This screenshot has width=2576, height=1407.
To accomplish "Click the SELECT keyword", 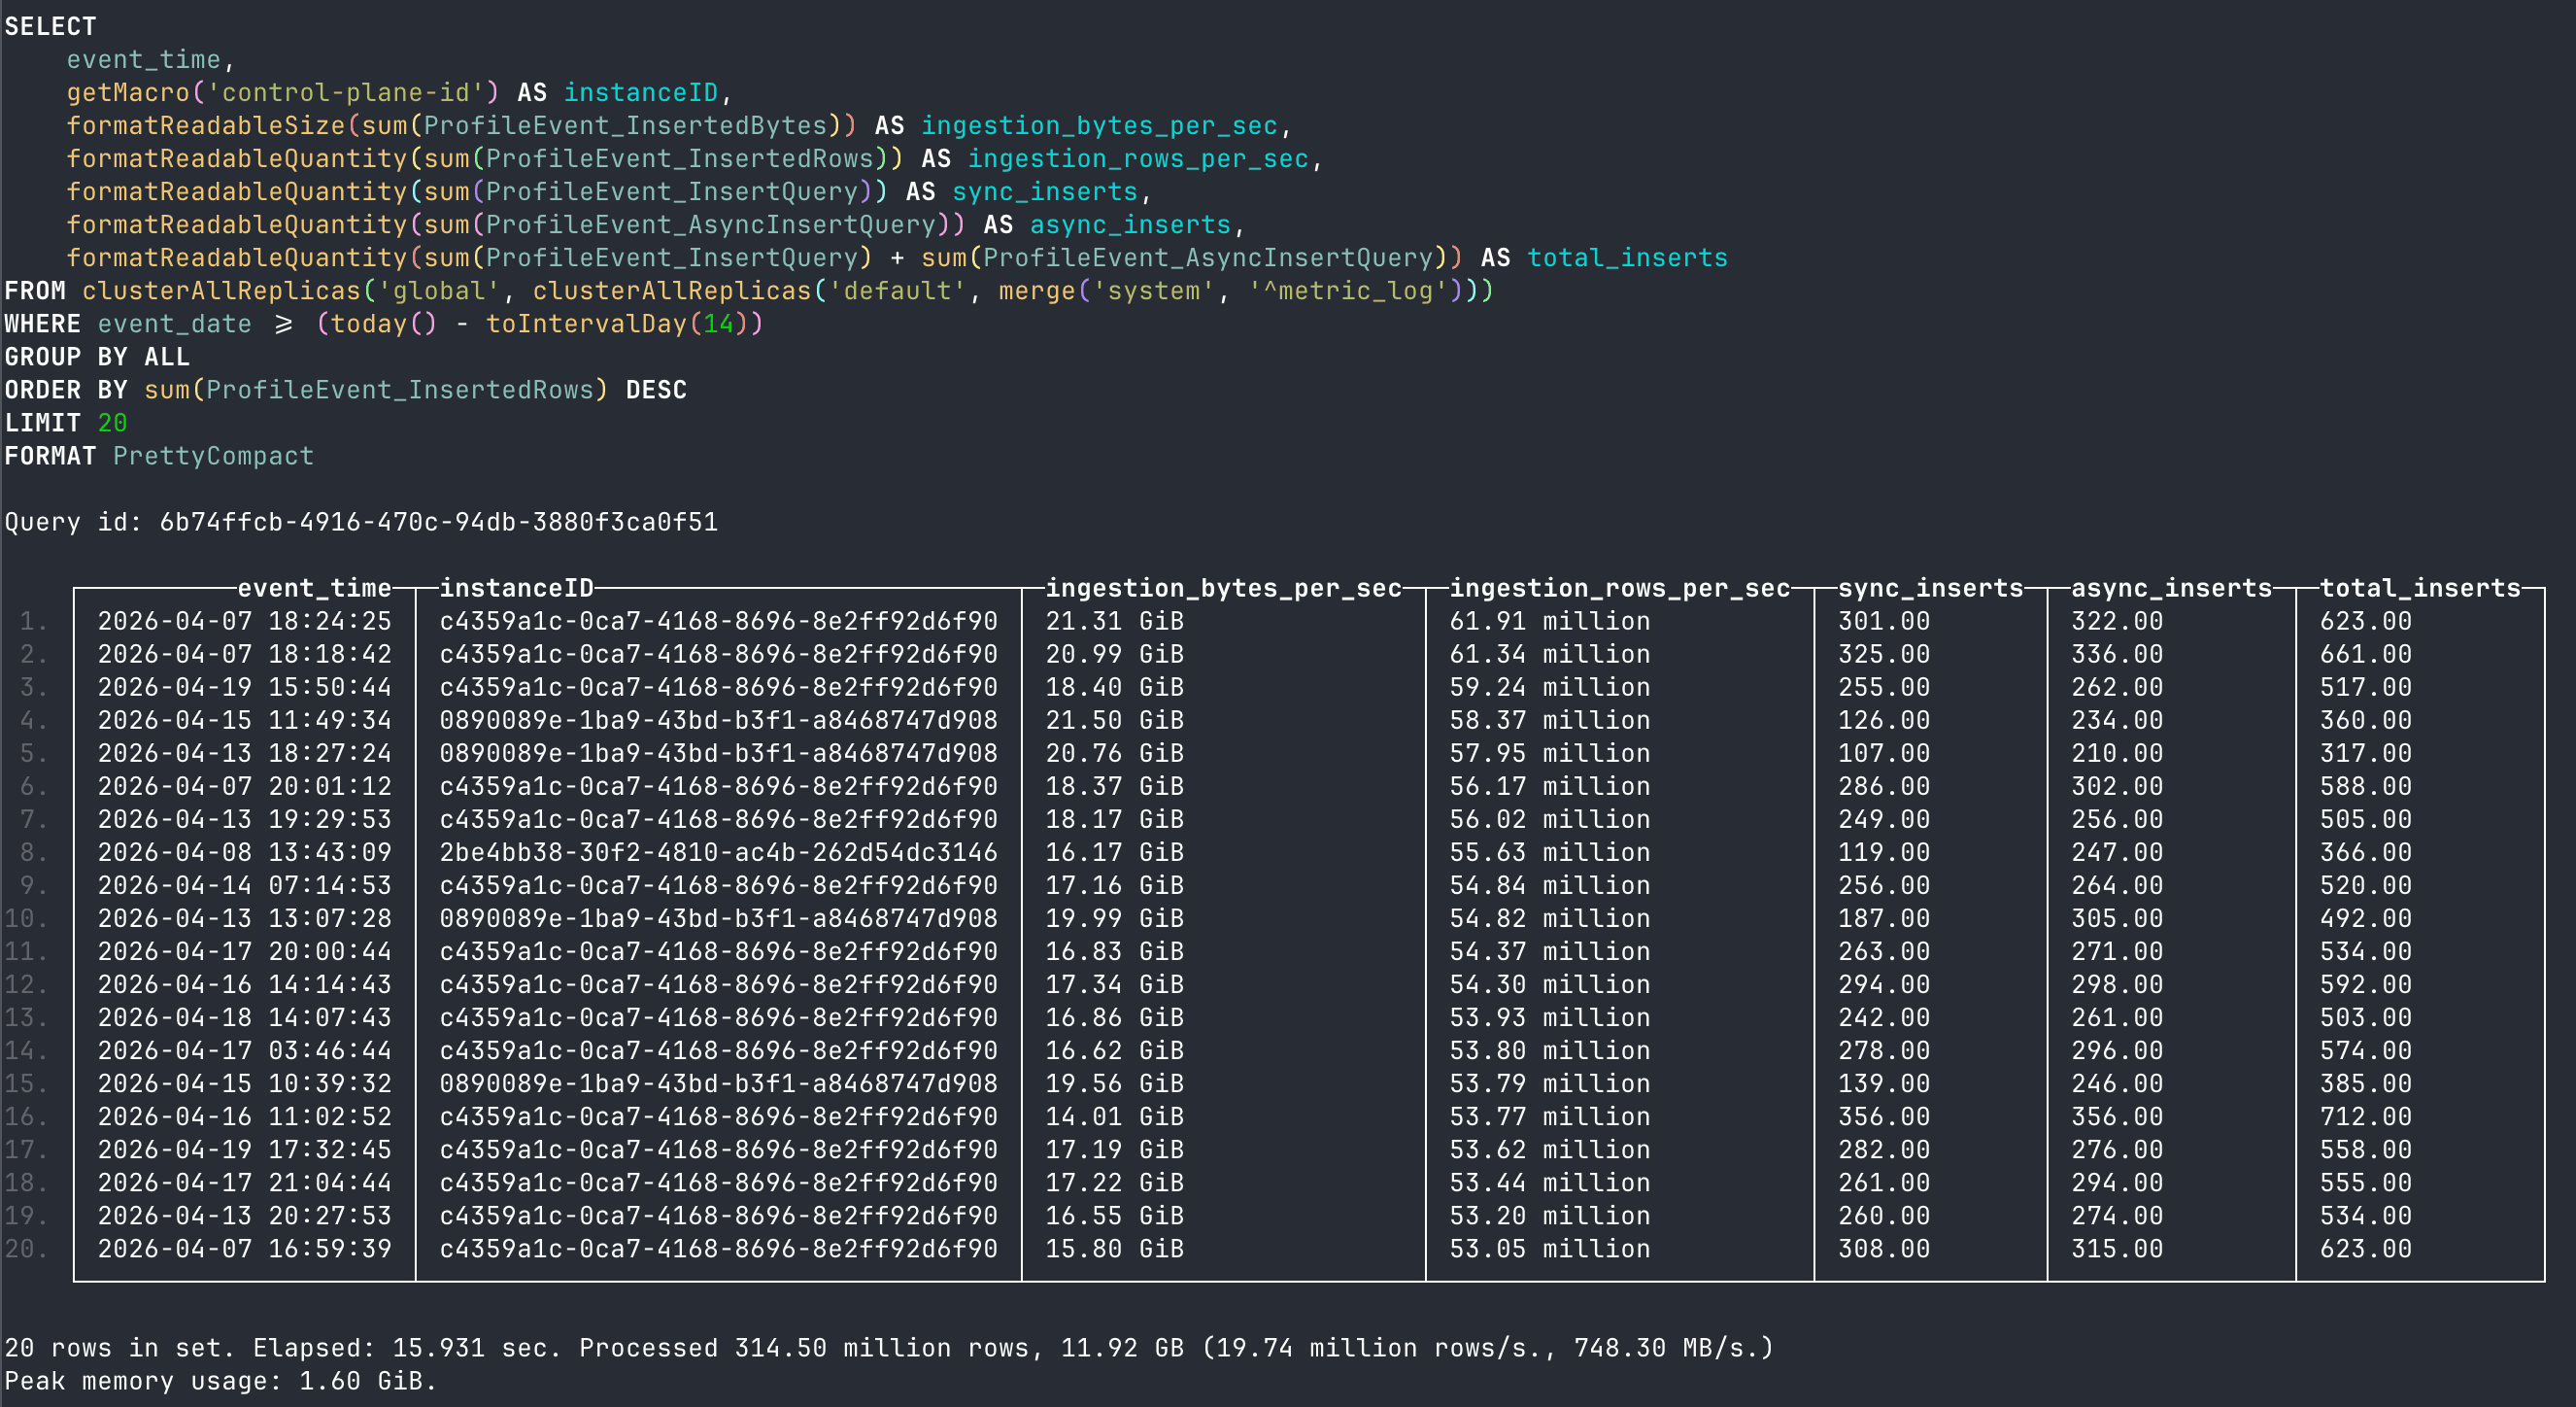I will coord(50,26).
